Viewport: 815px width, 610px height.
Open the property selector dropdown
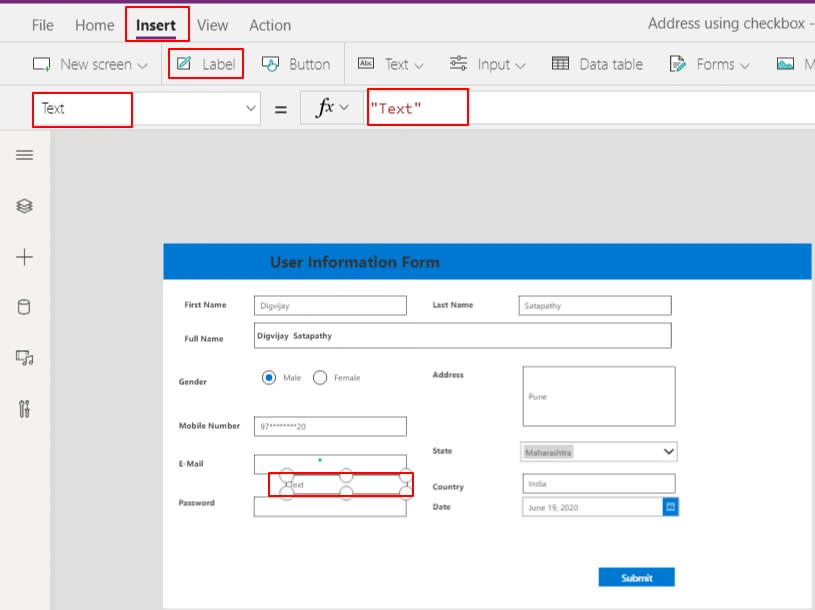click(251, 108)
